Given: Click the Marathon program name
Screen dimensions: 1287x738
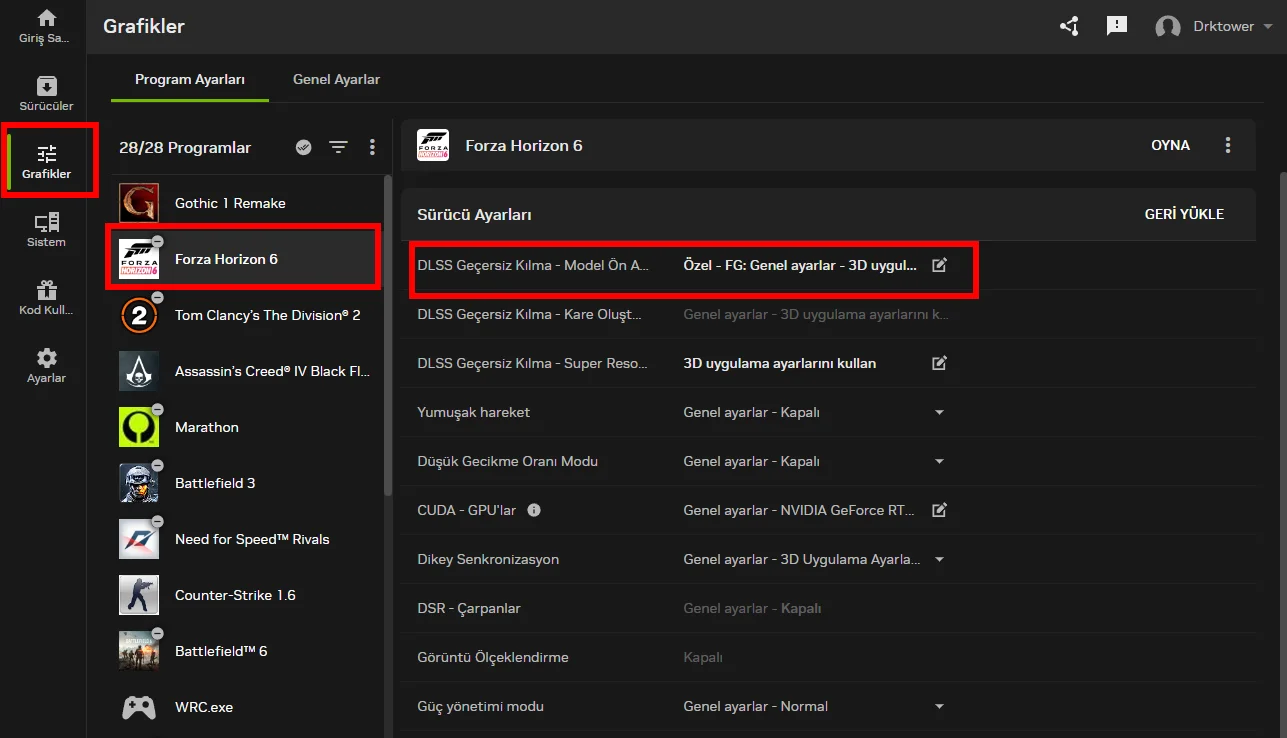Looking at the screenshot, I should click(x=207, y=427).
